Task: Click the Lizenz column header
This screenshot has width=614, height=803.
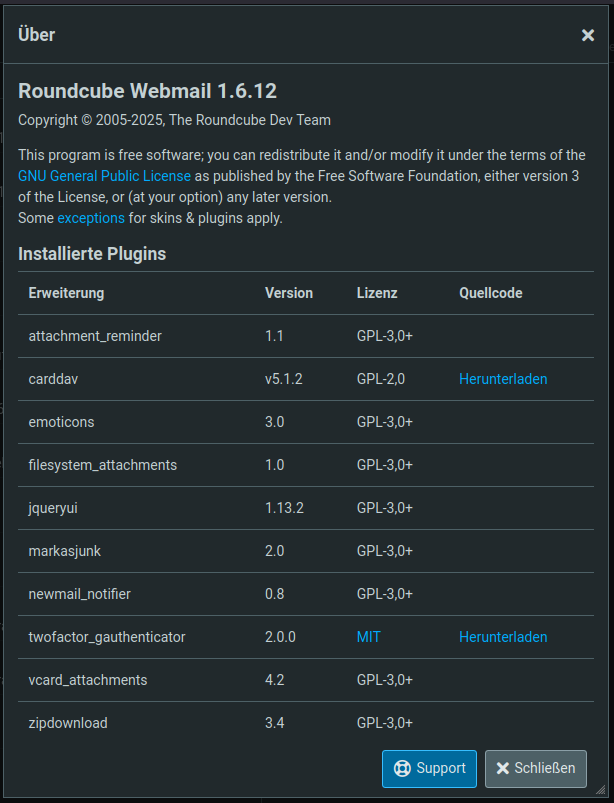Action: pyautogui.click(x=377, y=293)
